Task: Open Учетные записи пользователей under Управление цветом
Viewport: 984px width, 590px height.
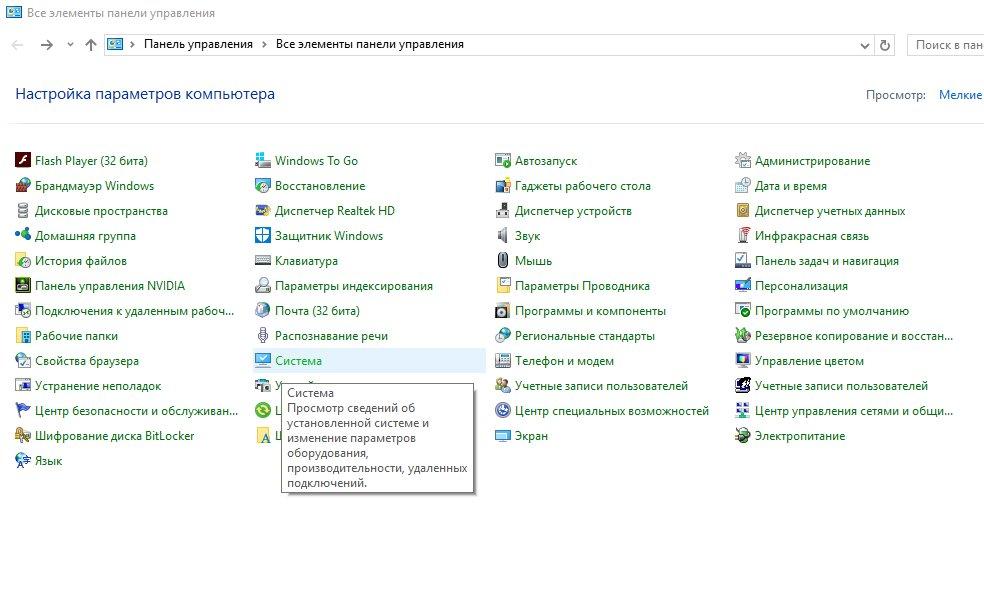Action: (x=841, y=386)
